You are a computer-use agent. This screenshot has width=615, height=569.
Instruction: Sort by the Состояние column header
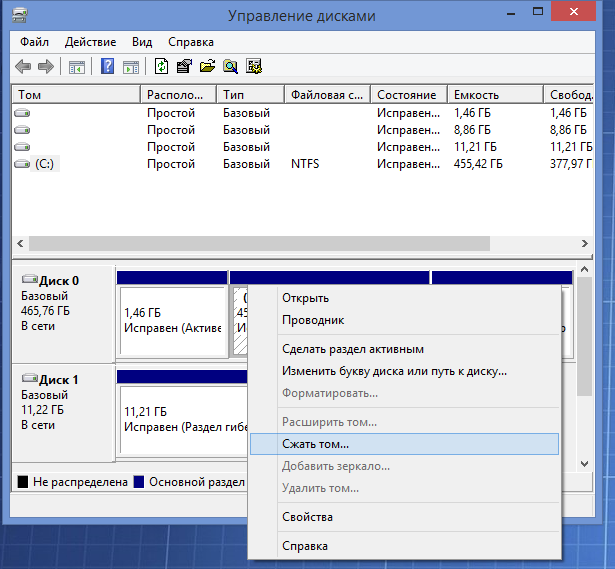click(409, 95)
